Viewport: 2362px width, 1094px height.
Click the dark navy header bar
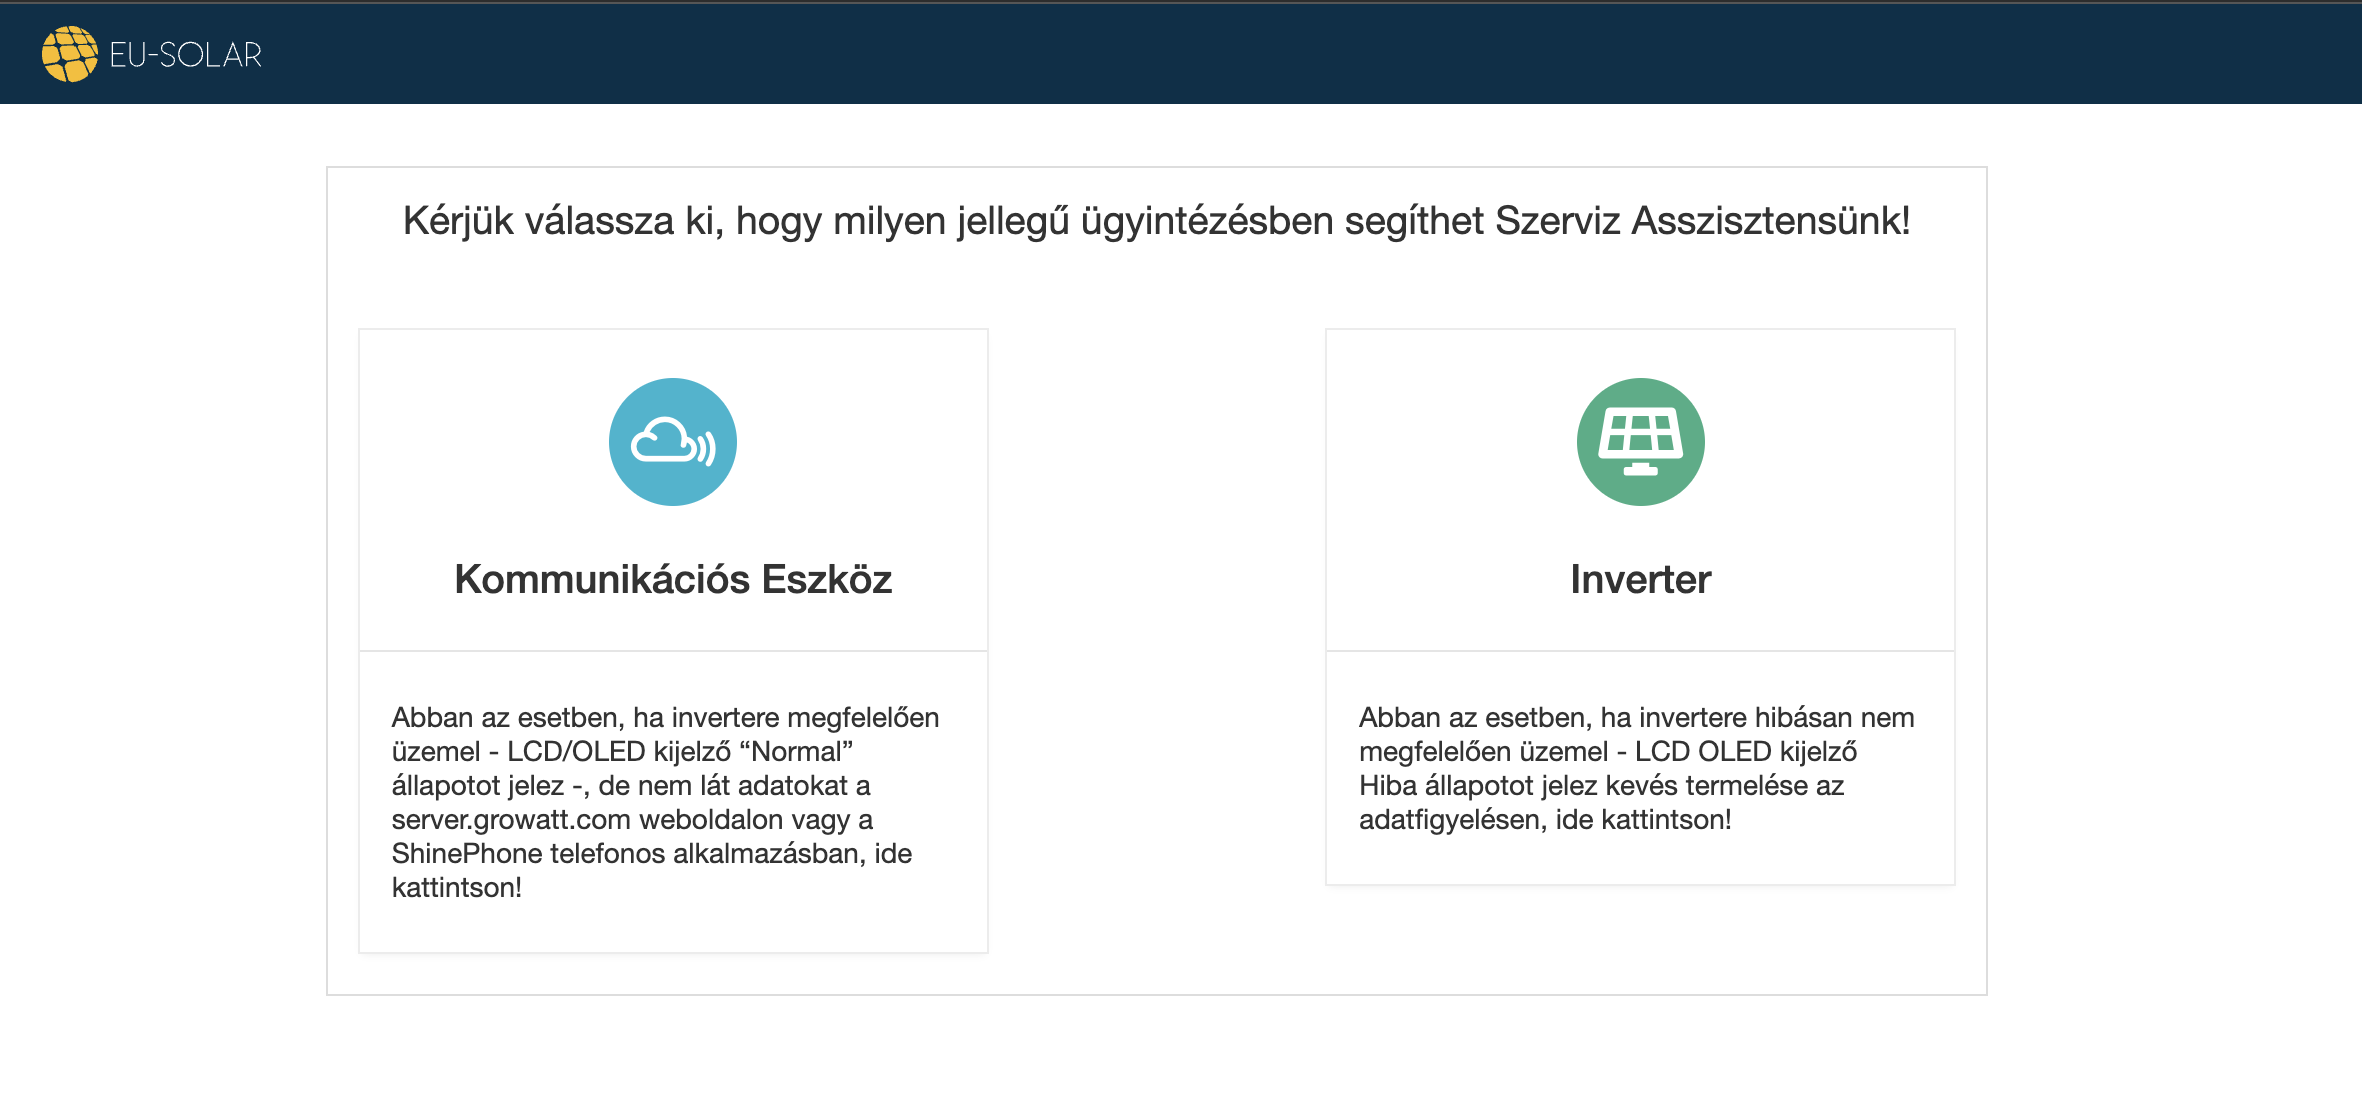tap(1200, 54)
